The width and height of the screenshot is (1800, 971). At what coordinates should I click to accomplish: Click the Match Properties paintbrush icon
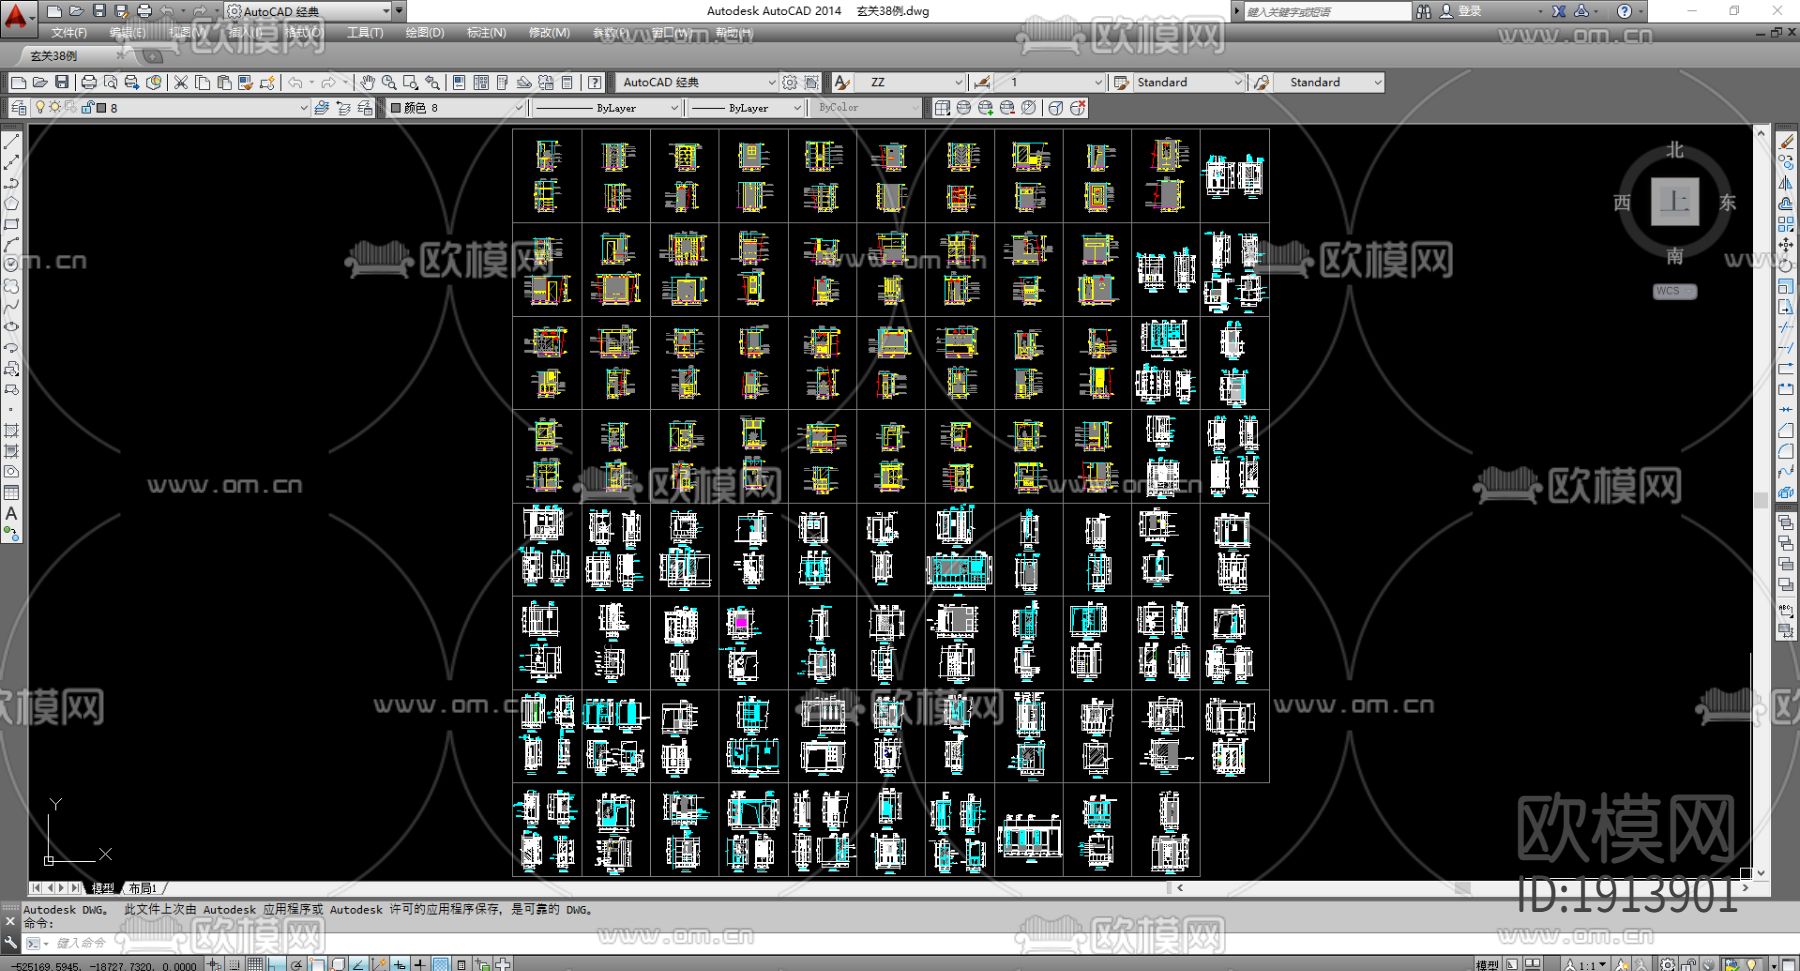pos(245,82)
